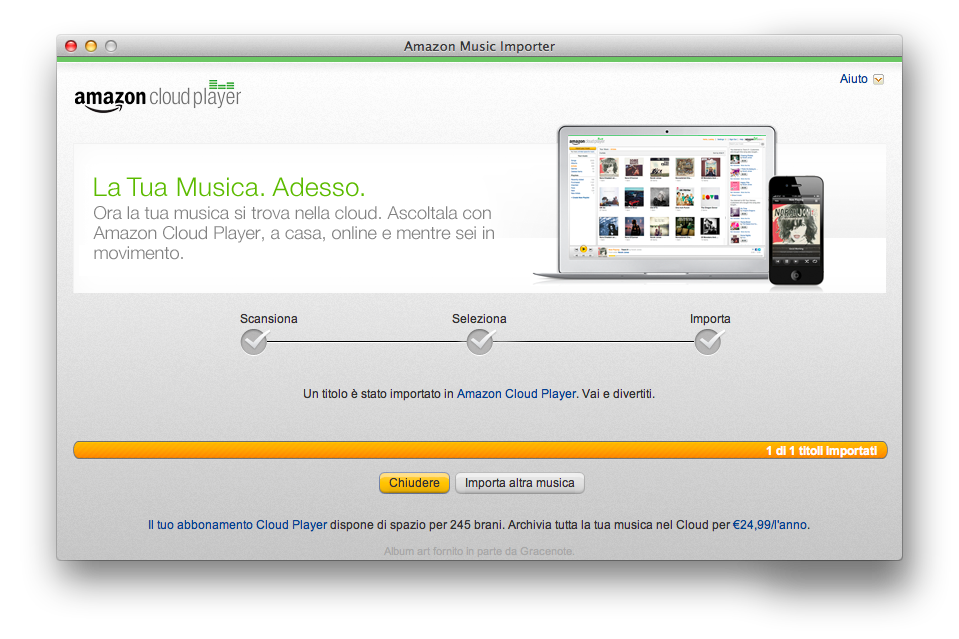Expand the Aiuto dropdown arrow
Viewport: 959px width, 639px height.
[x=878, y=80]
